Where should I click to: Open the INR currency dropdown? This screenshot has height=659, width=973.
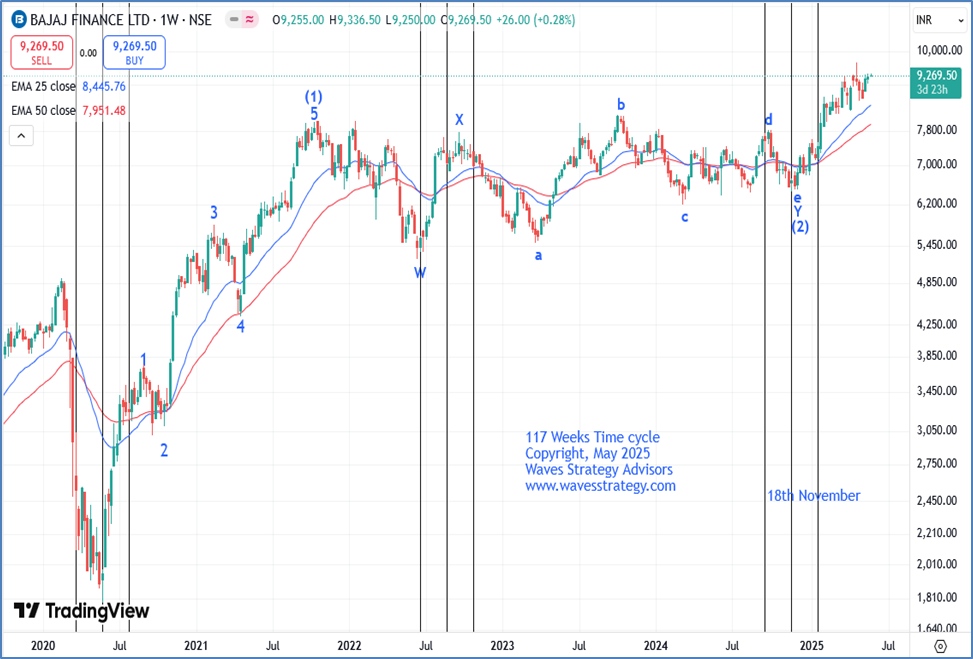pos(939,20)
